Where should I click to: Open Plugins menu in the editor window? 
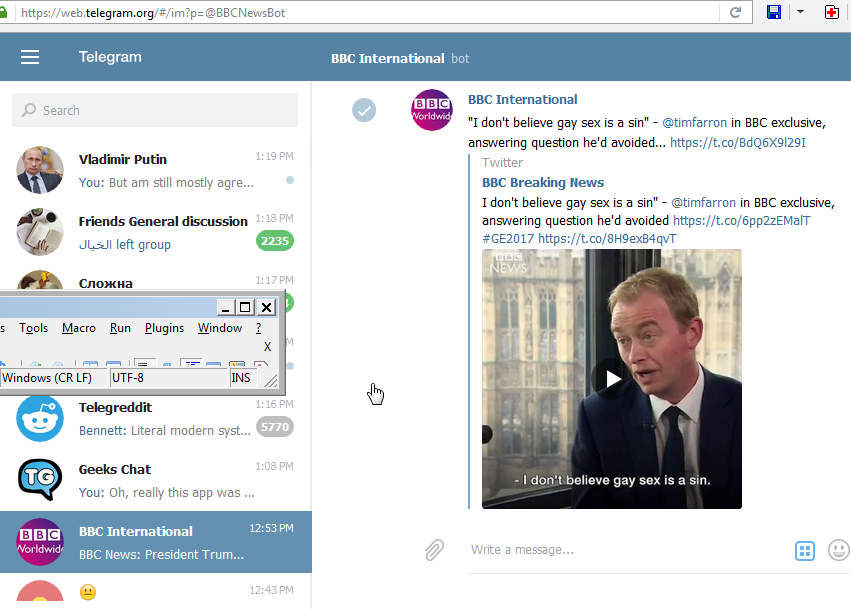(164, 328)
